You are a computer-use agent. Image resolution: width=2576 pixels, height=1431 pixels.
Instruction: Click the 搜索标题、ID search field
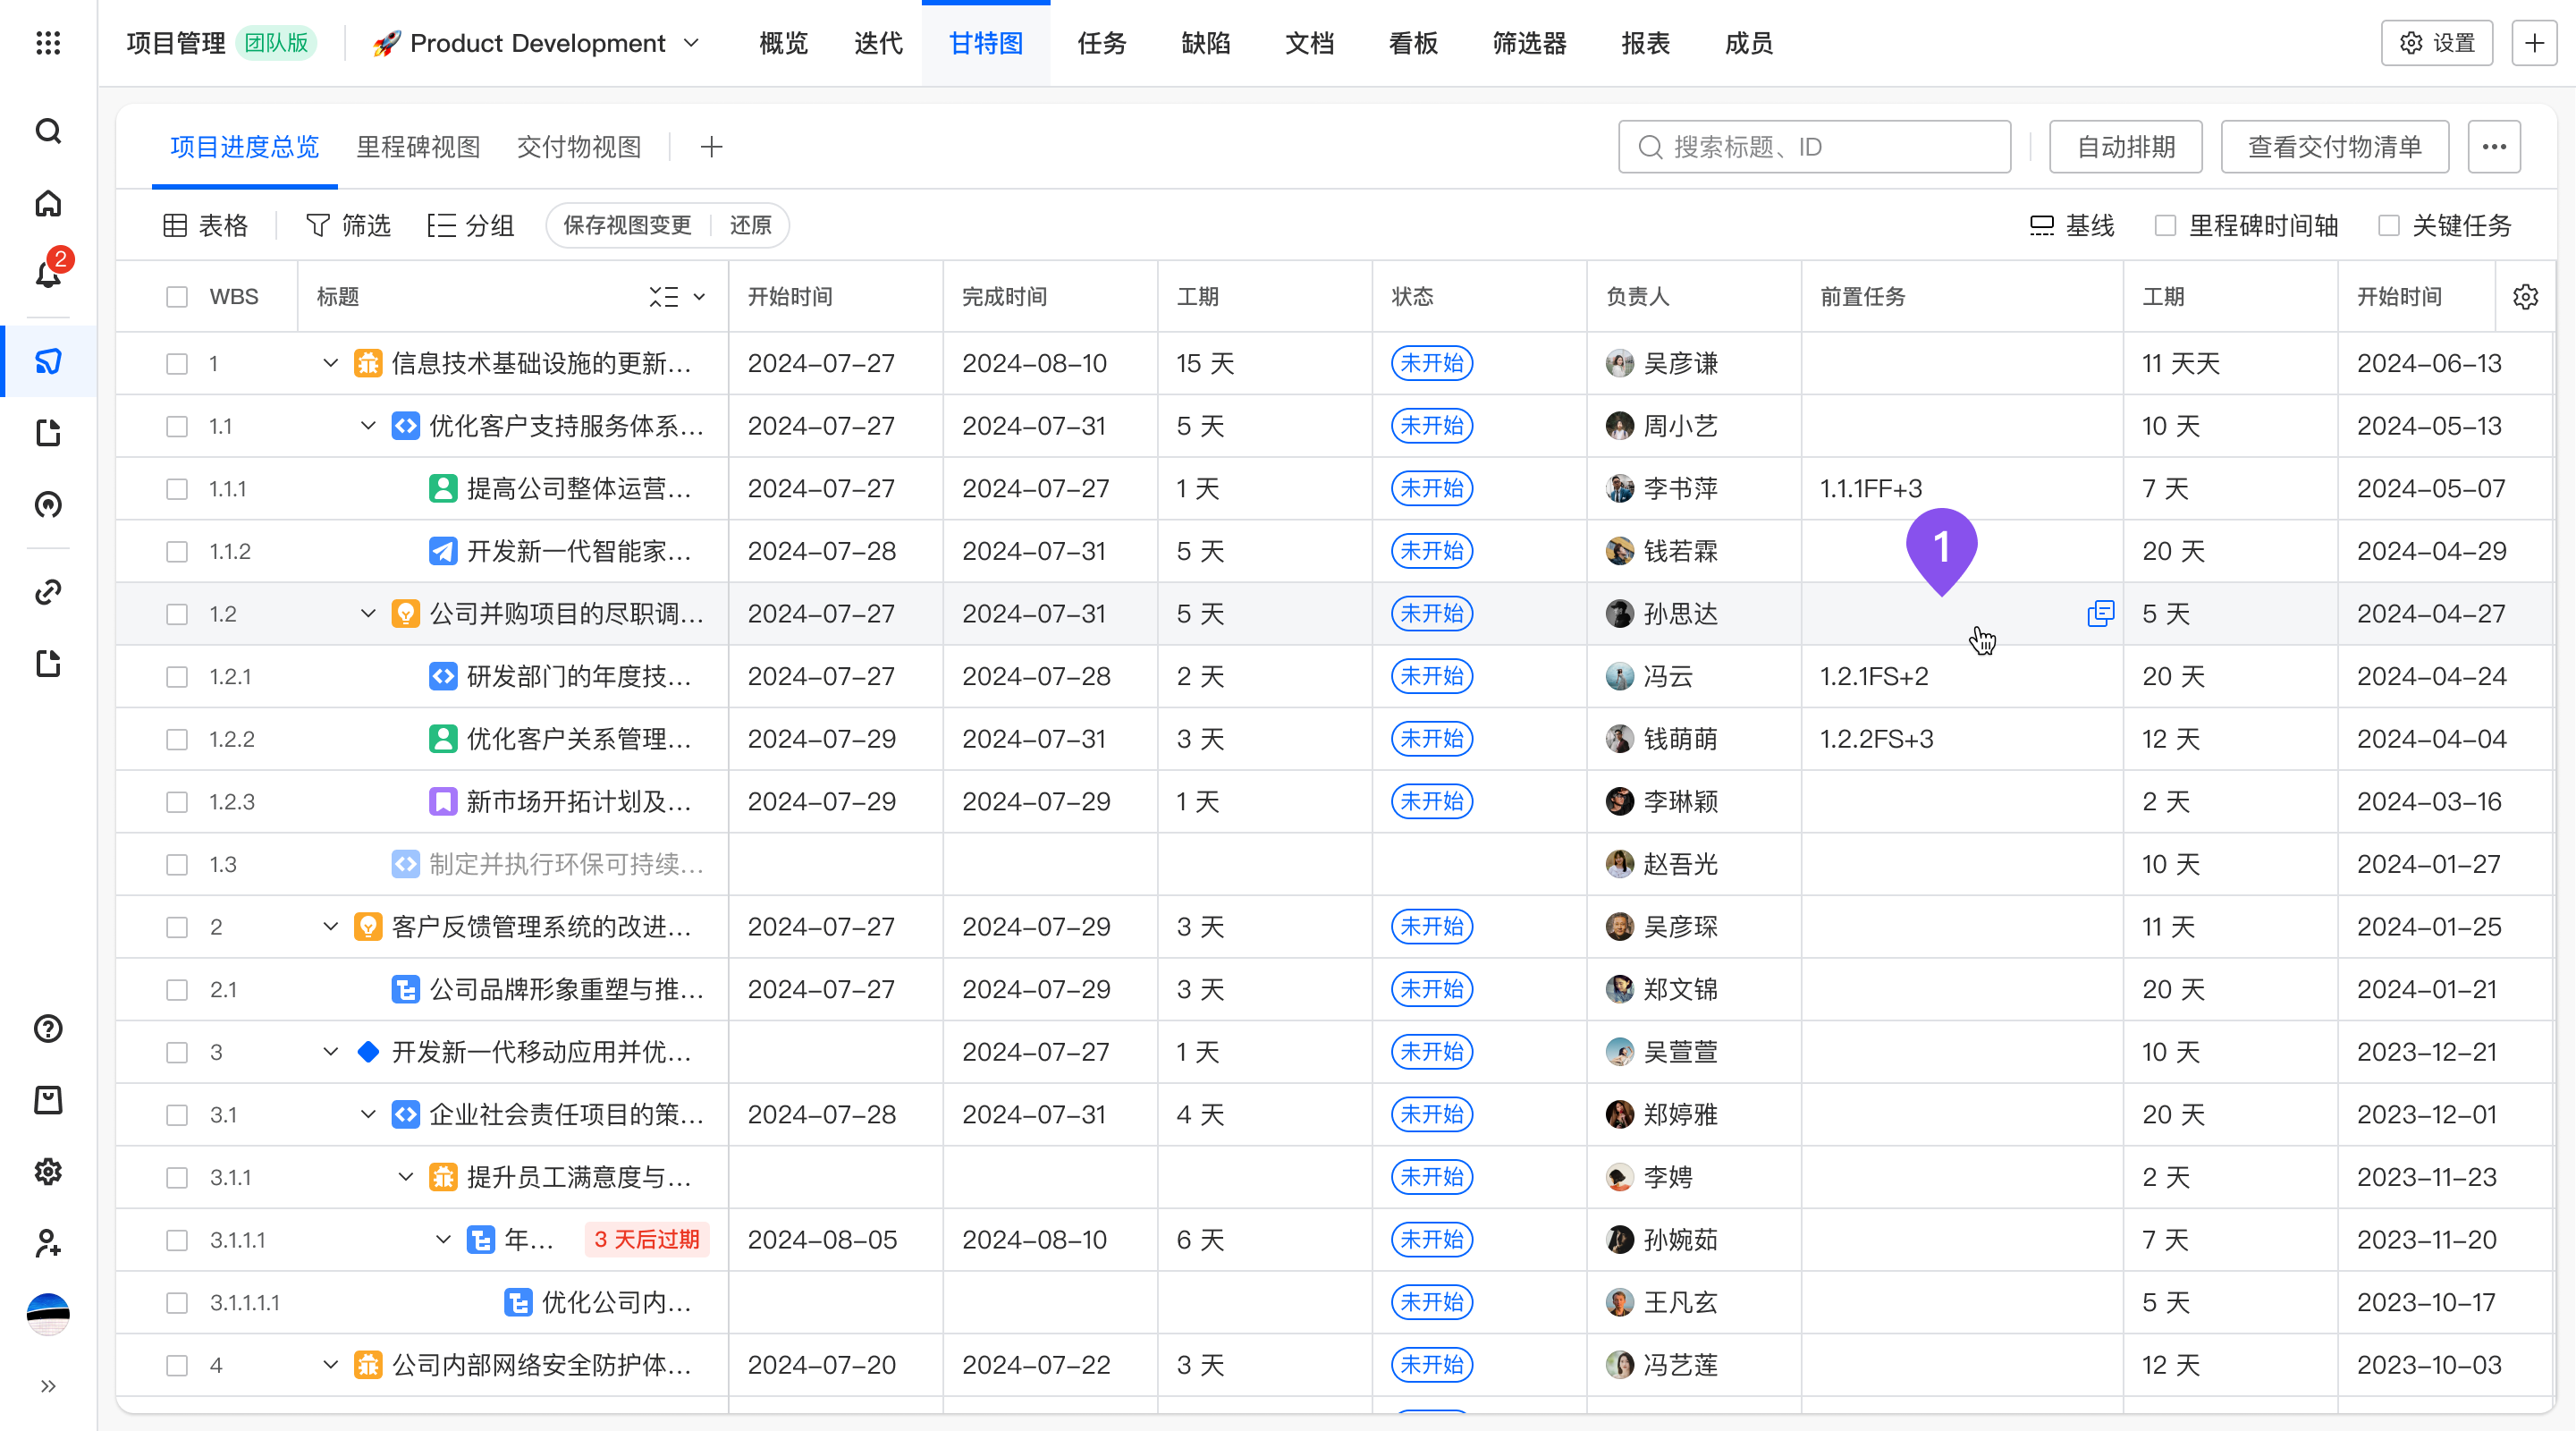click(1814, 147)
